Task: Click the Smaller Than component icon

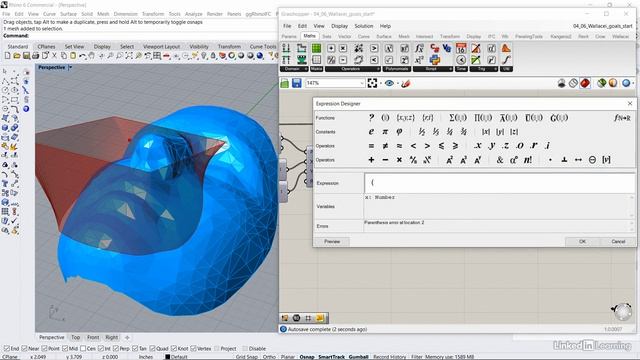Action: pos(374,60)
